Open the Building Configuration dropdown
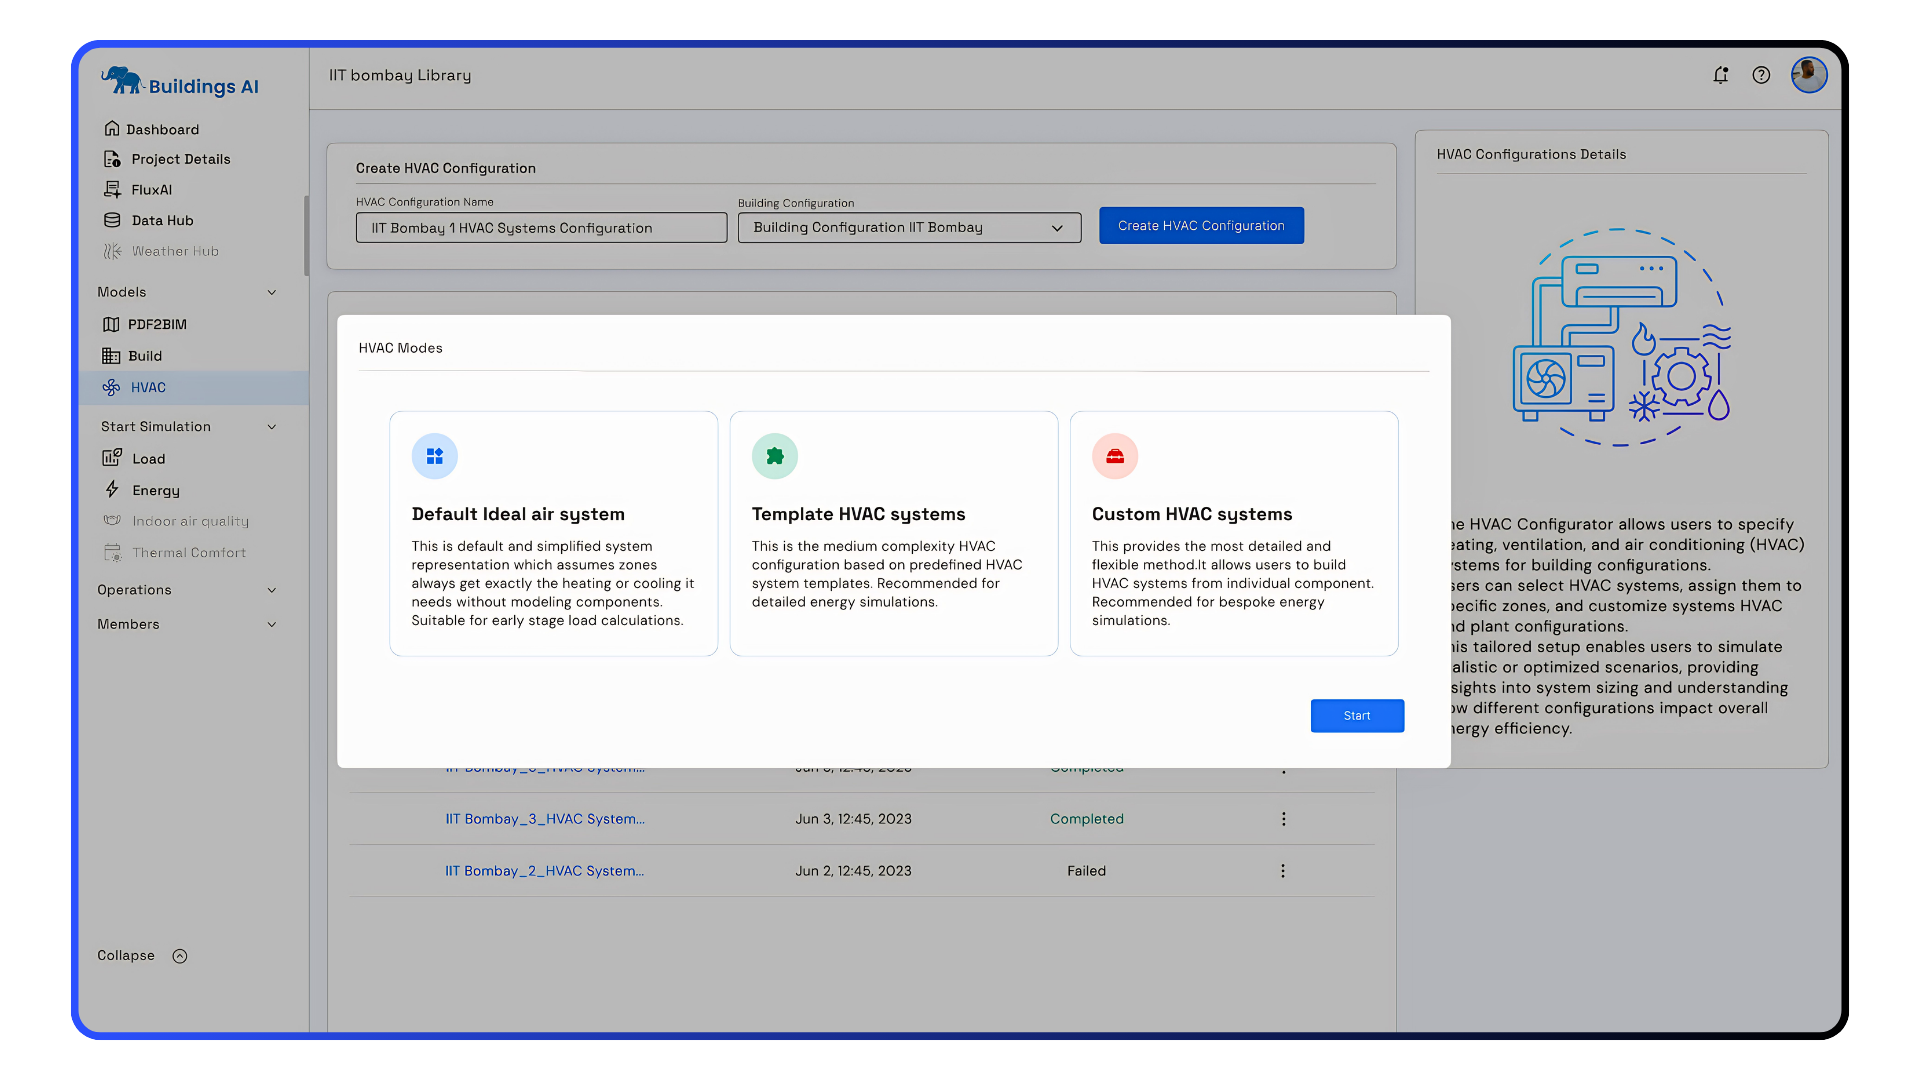 coord(909,228)
